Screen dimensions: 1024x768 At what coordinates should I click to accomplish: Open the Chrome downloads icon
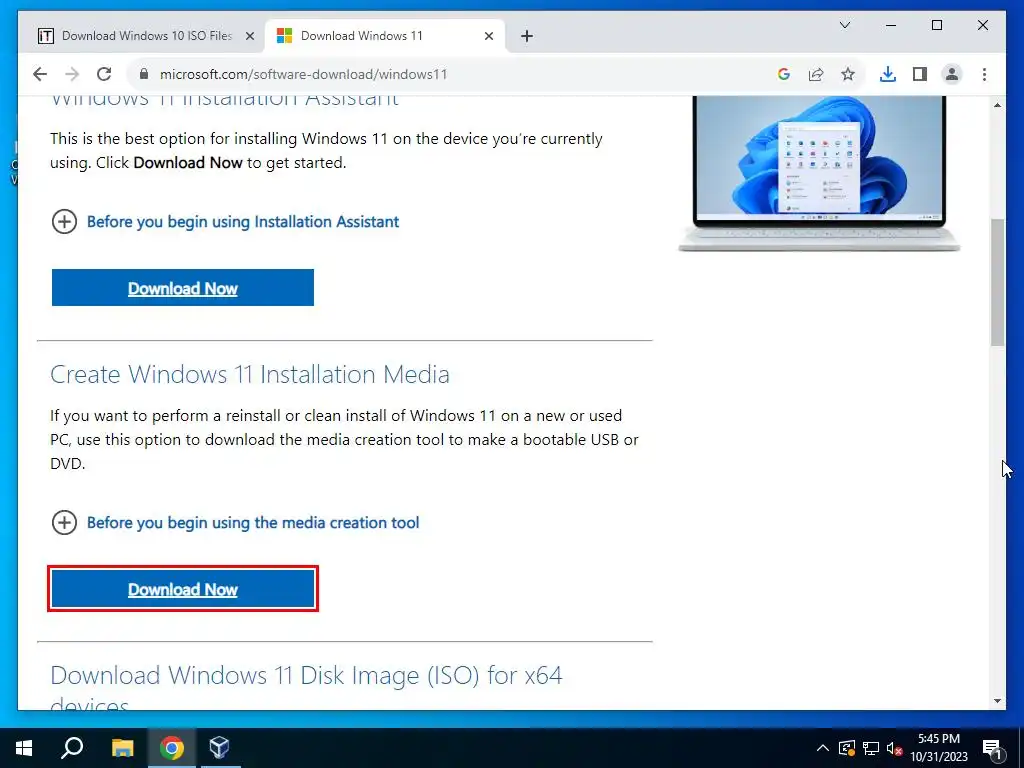(888, 74)
